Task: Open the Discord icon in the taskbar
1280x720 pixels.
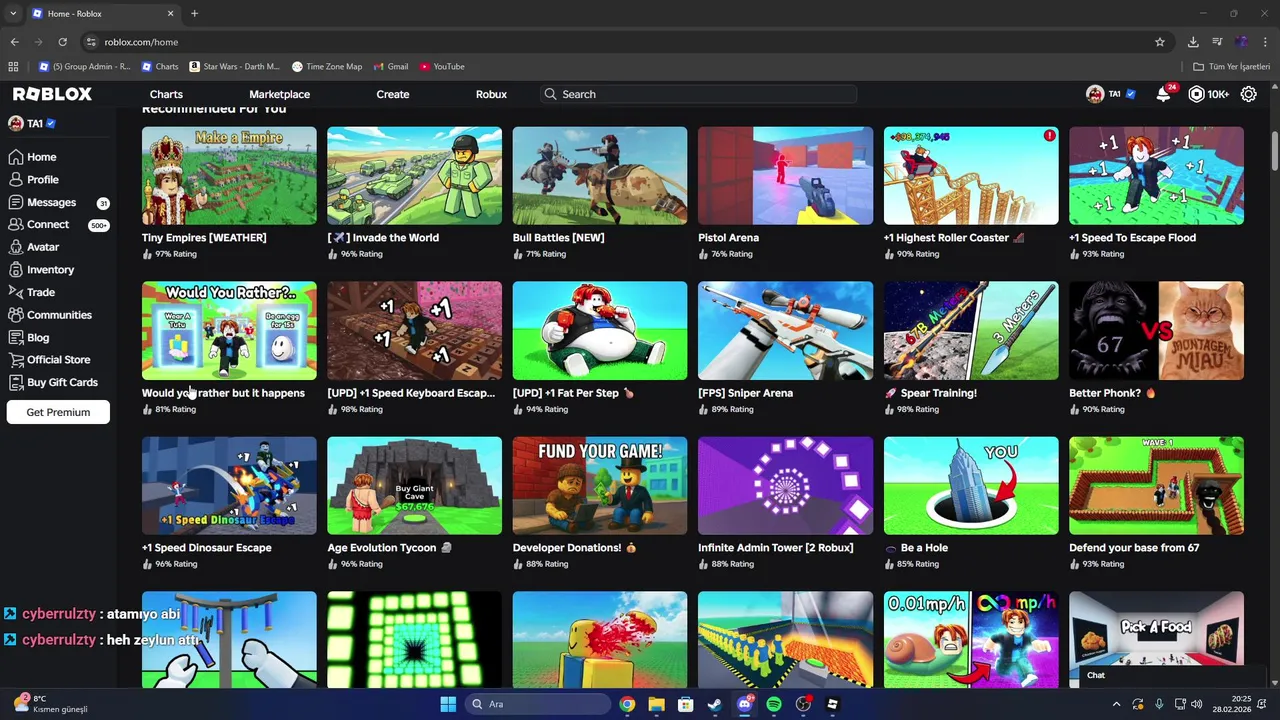Action: 744,704
